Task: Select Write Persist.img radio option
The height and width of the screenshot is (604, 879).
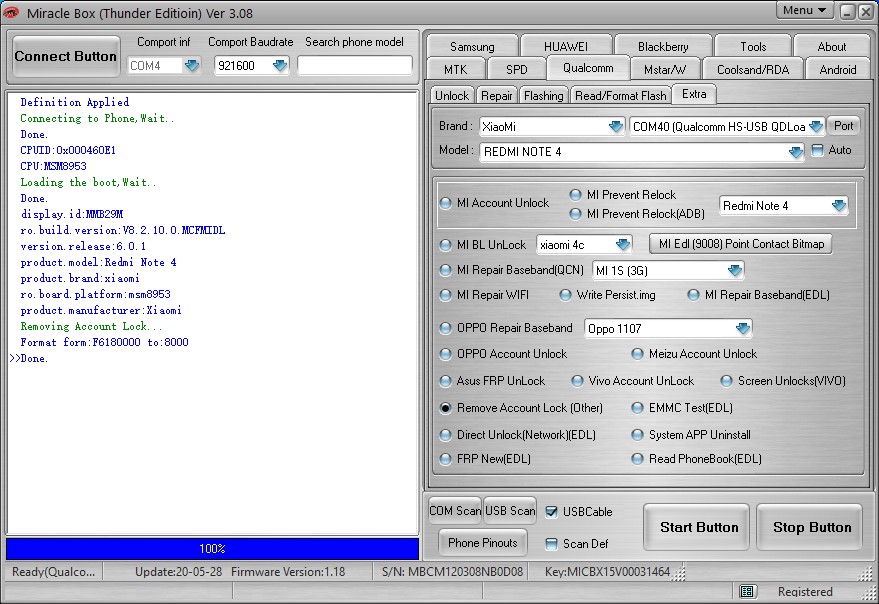Action: tap(565, 295)
